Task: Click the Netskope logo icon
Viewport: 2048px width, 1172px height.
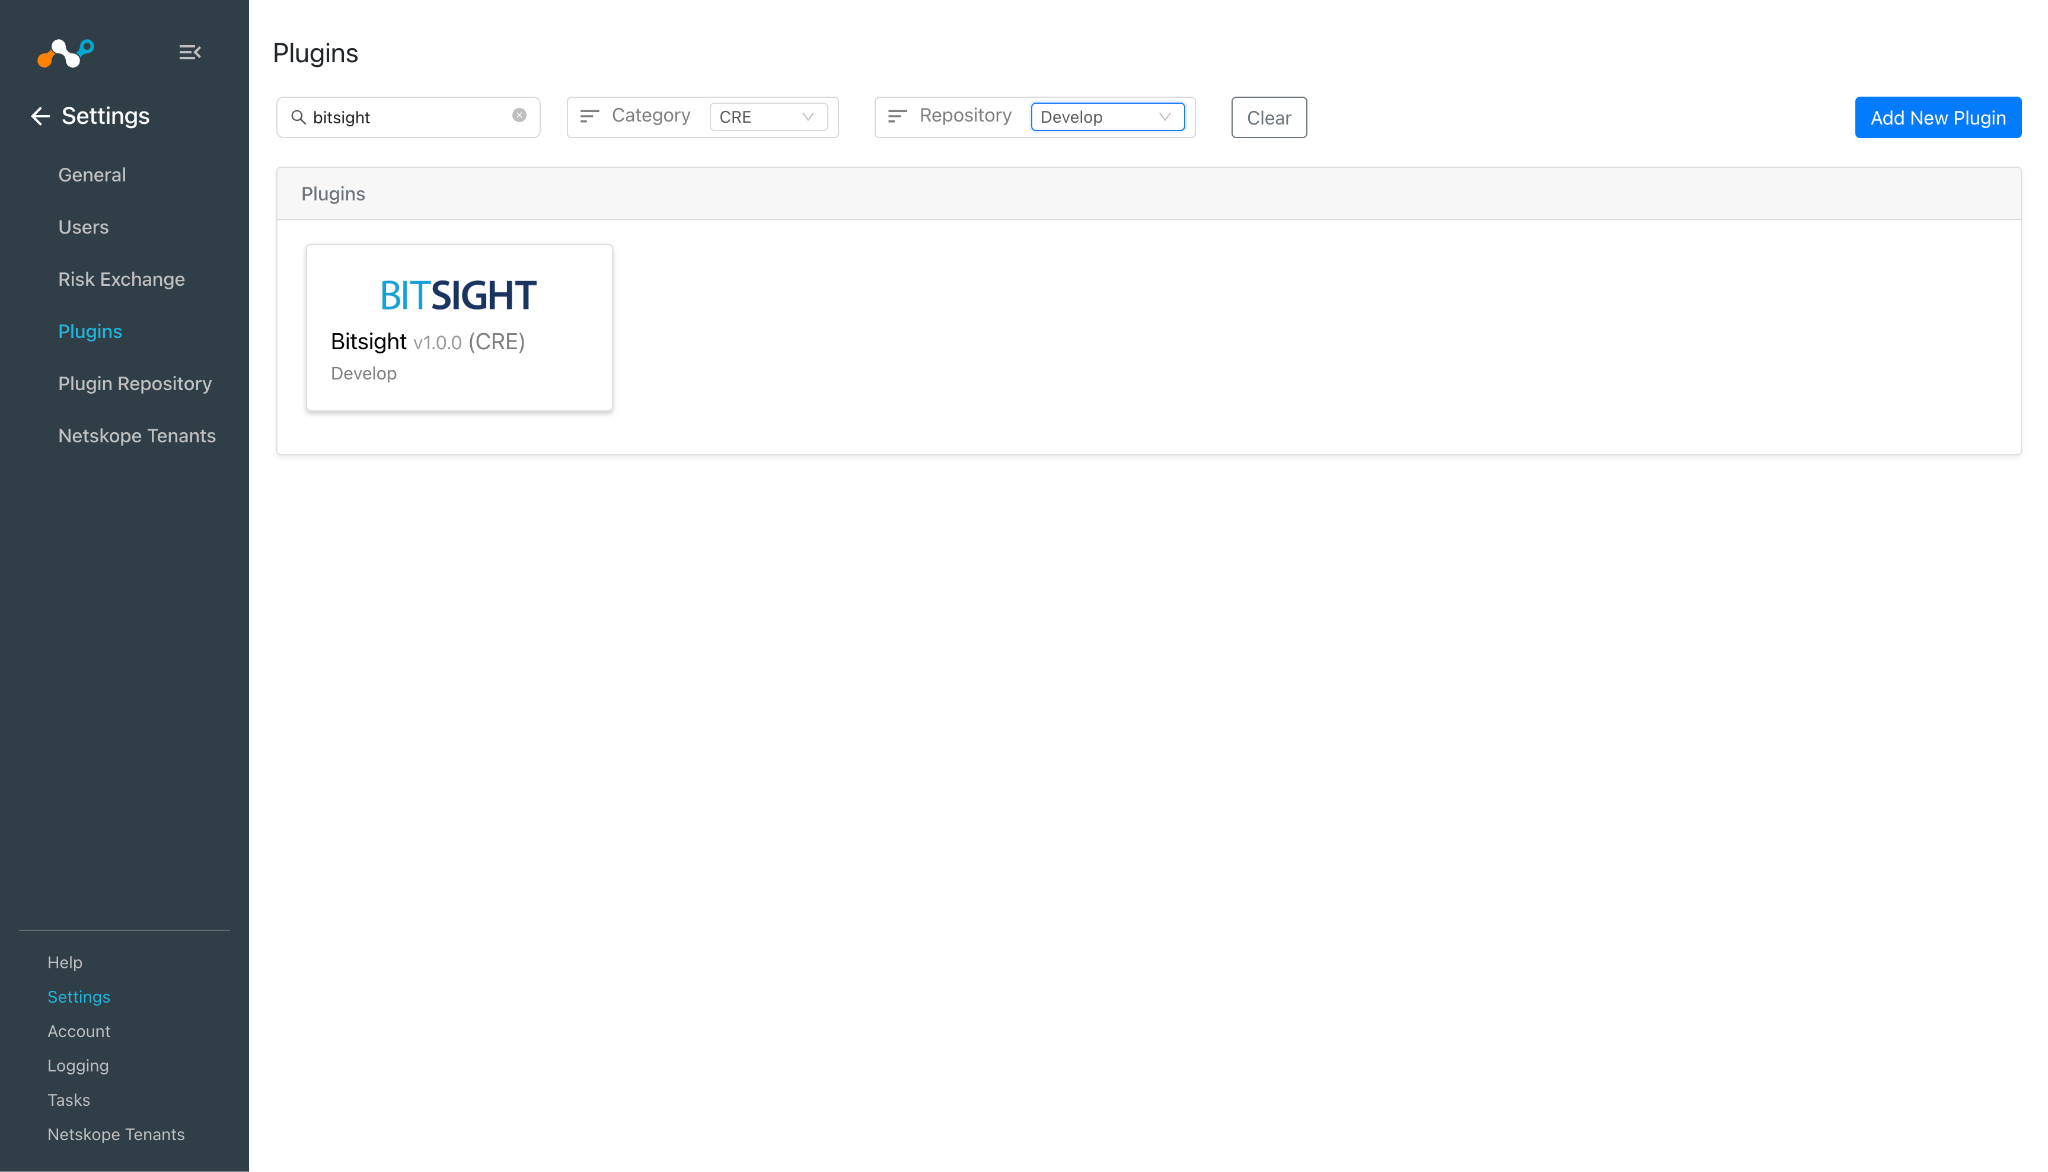Action: click(x=66, y=53)
